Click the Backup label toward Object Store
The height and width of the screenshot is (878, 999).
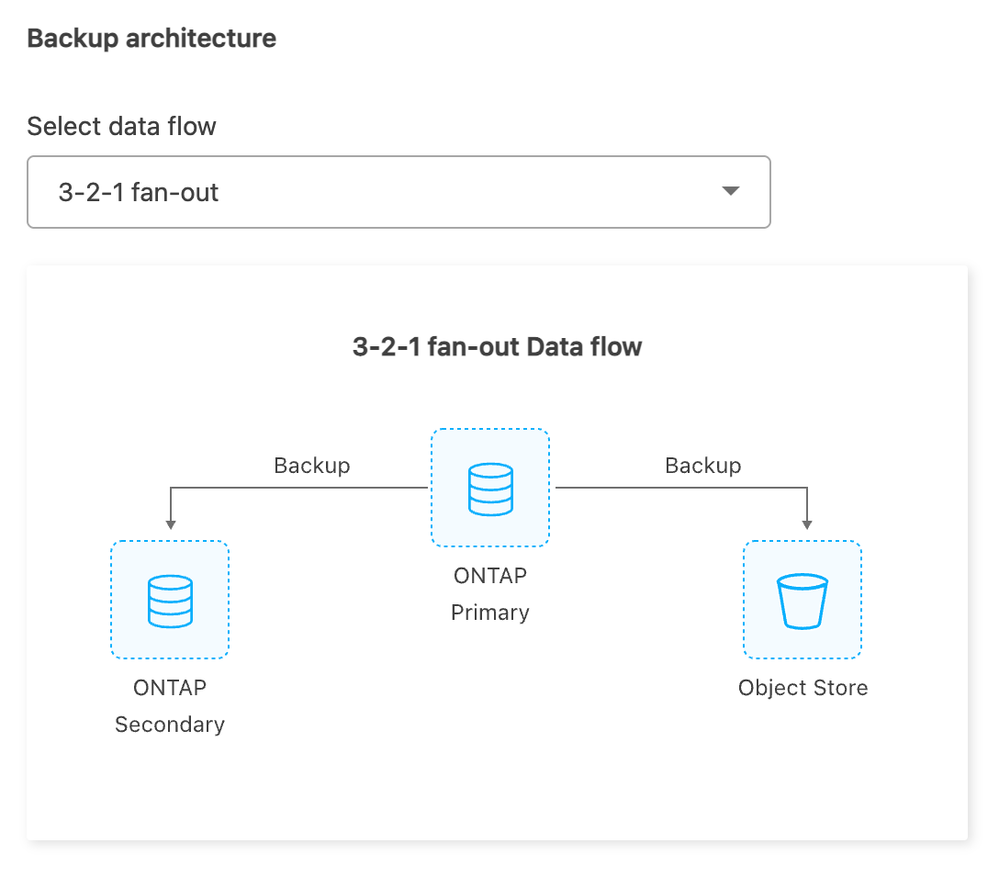click(703, 466)
